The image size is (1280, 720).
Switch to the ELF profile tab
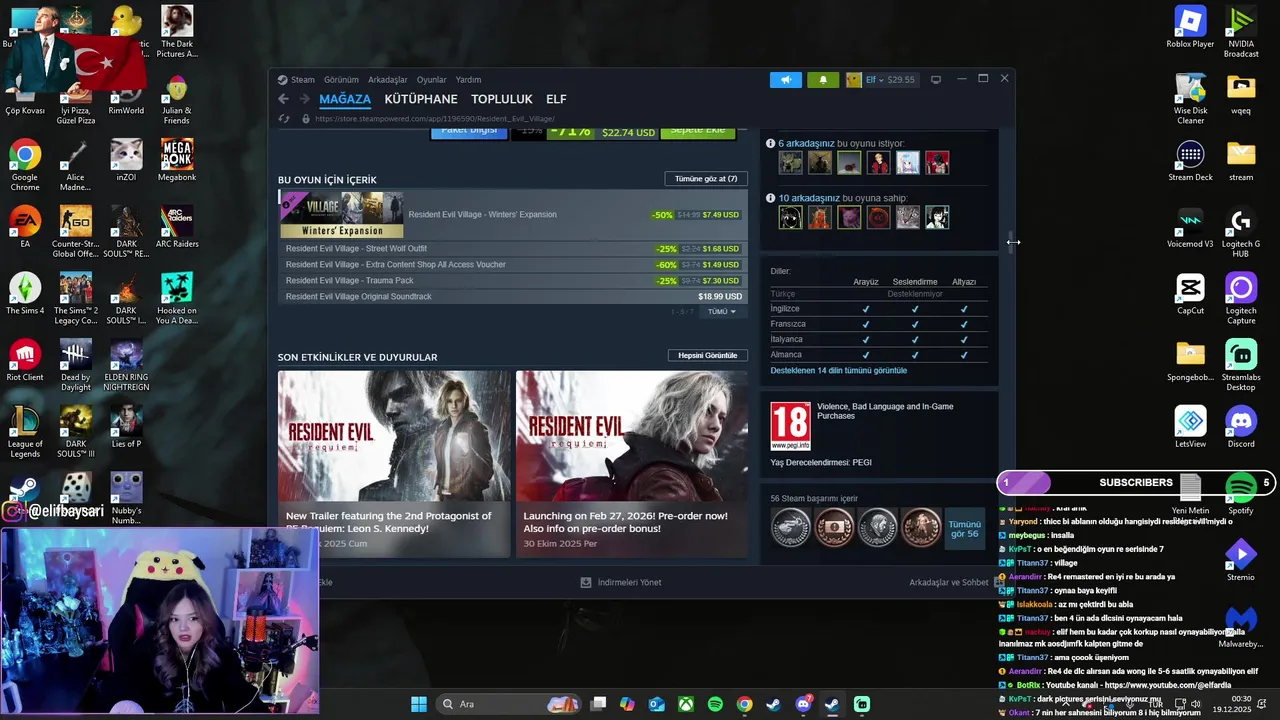[556, 99]
